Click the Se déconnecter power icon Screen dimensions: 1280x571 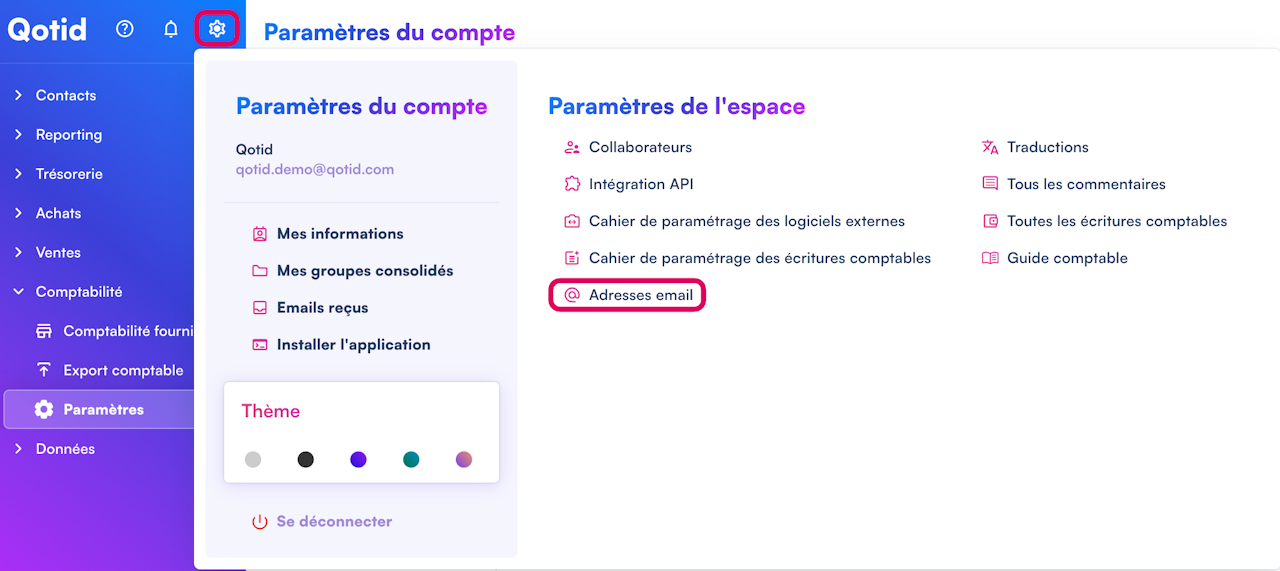[260, 521]
